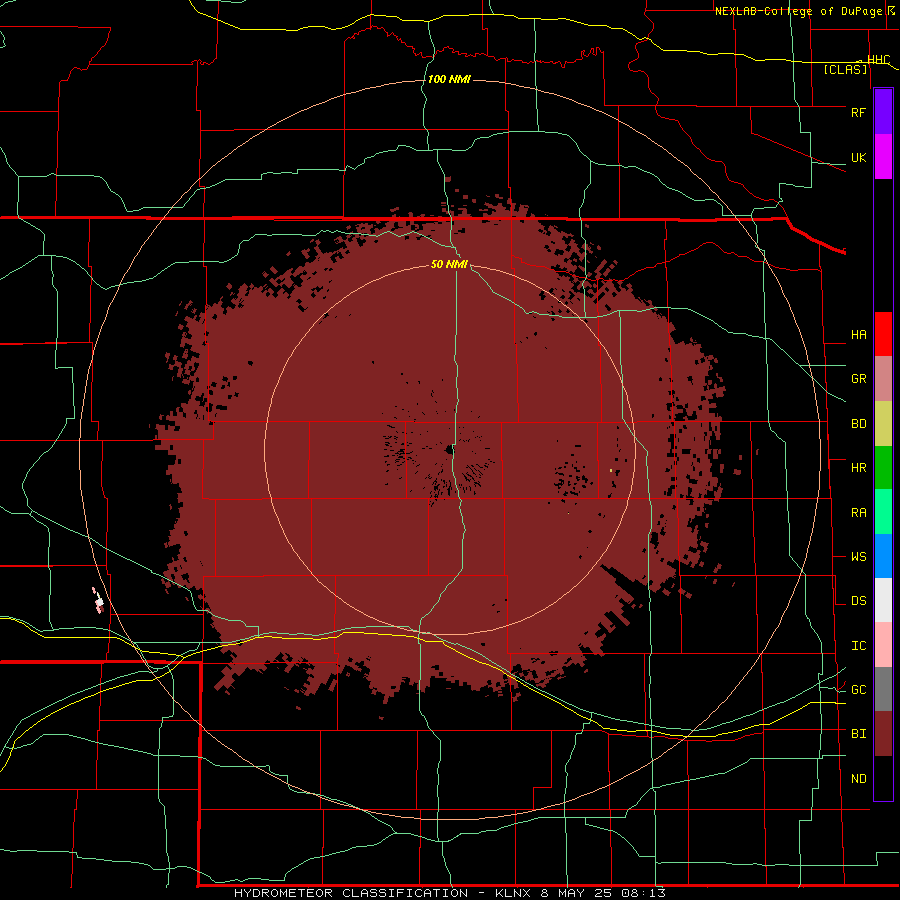900x900 pixels.
Task: Click the UK magenta legend color block
Action: pos(883,157)
